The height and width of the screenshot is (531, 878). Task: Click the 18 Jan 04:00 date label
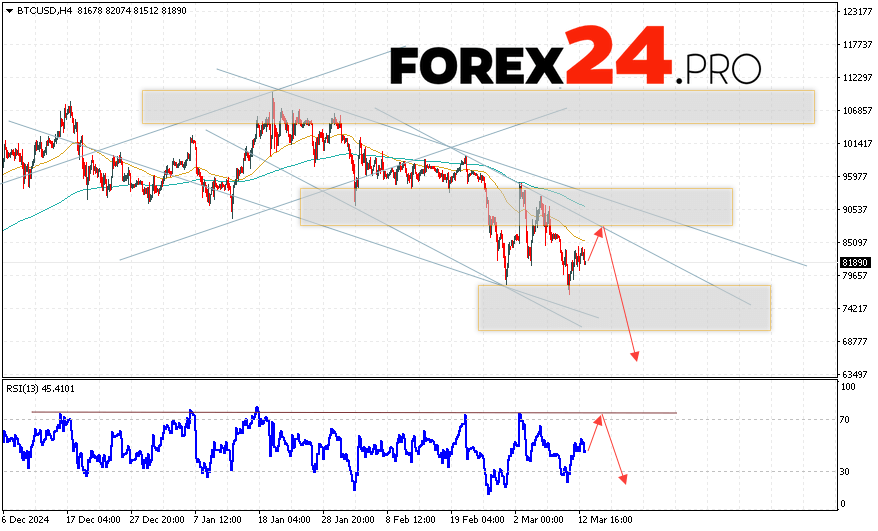pos(283,520)
